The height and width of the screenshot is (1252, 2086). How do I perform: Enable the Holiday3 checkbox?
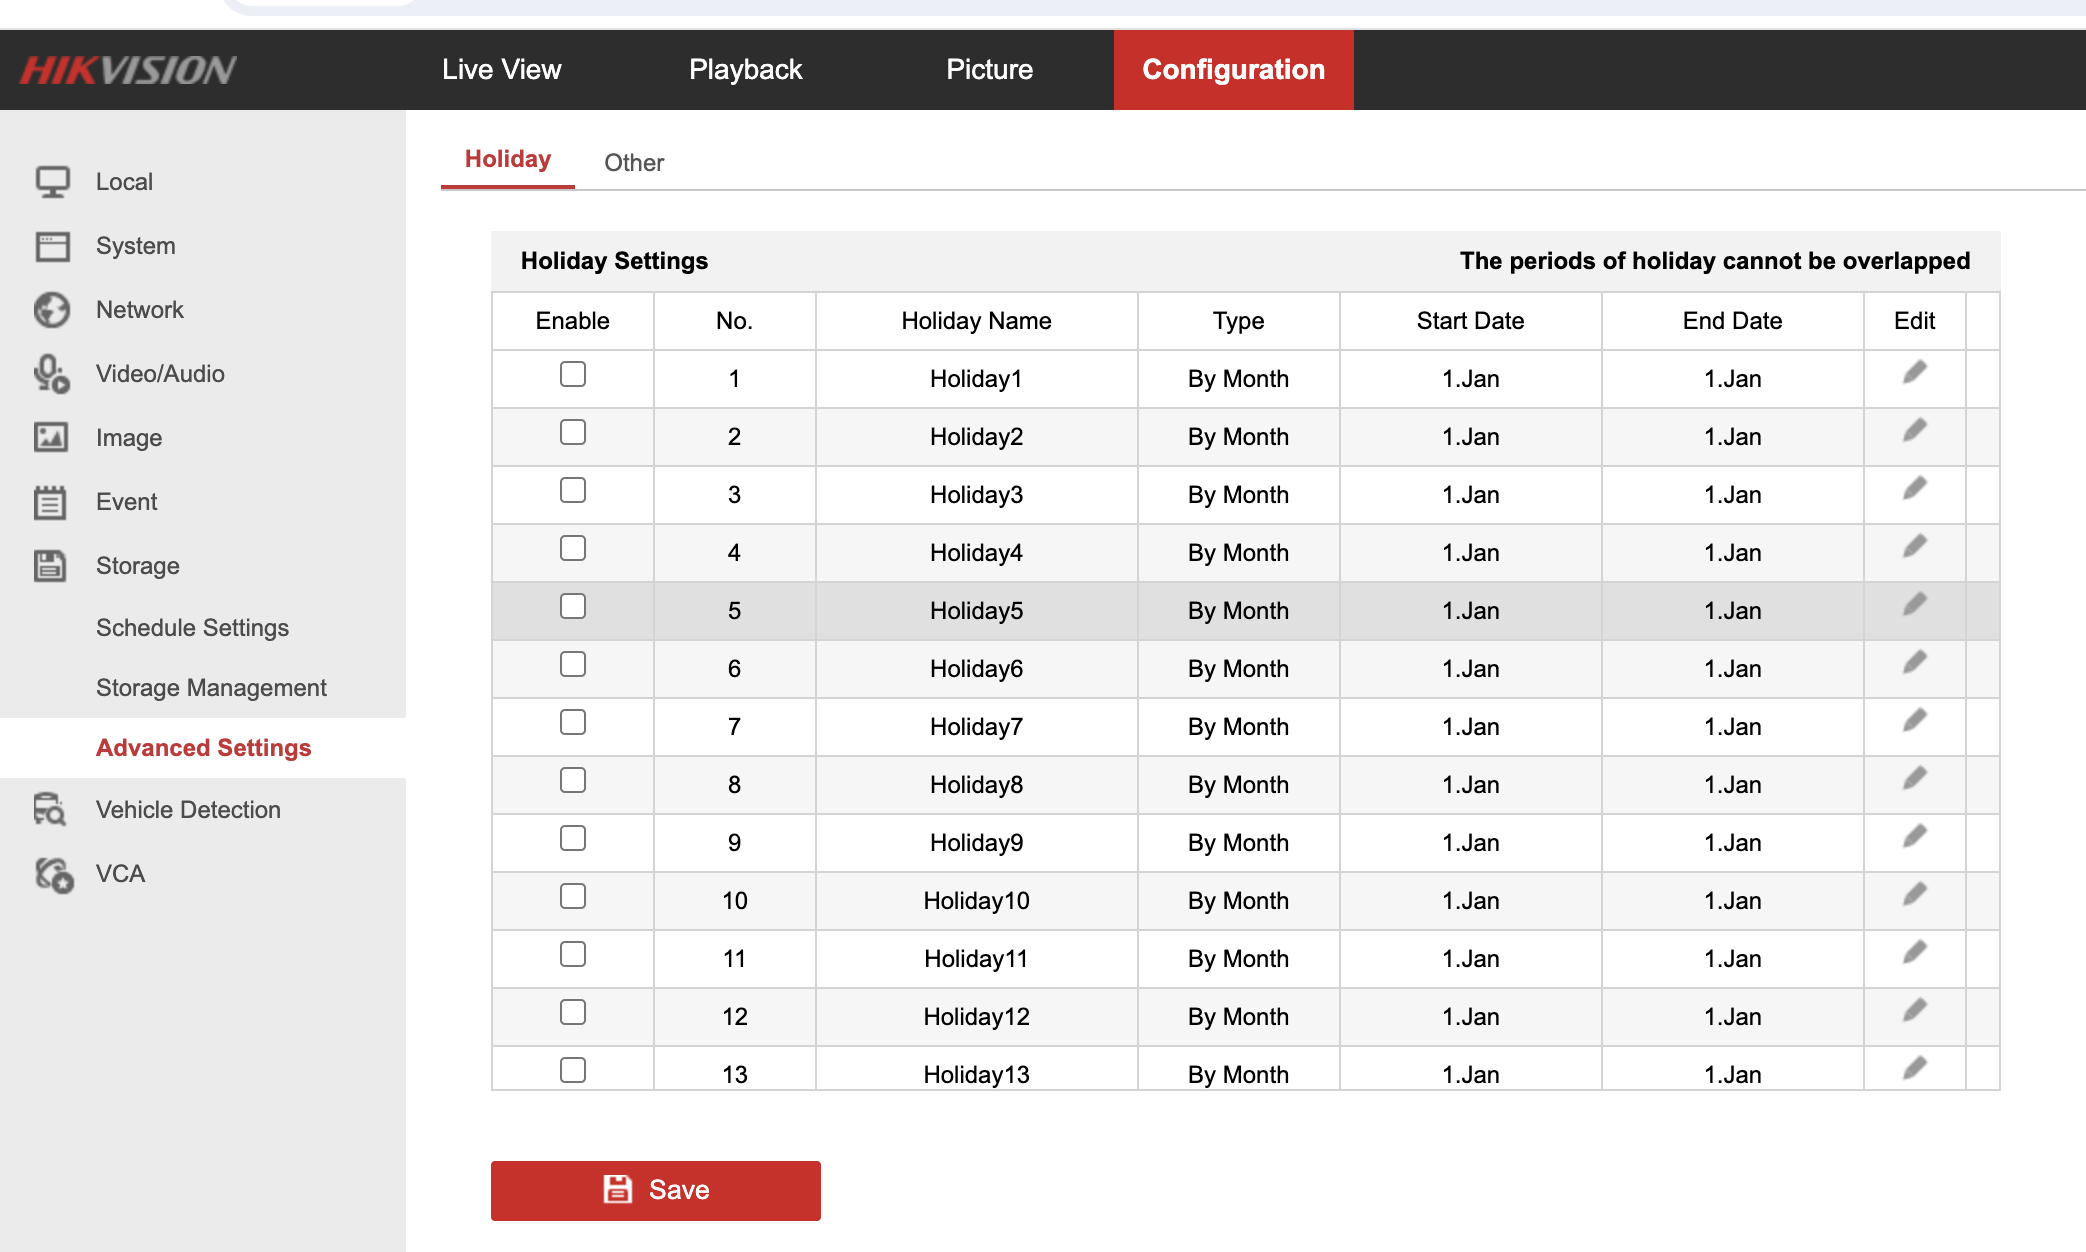pyautogui.click(x=573, y=490)
